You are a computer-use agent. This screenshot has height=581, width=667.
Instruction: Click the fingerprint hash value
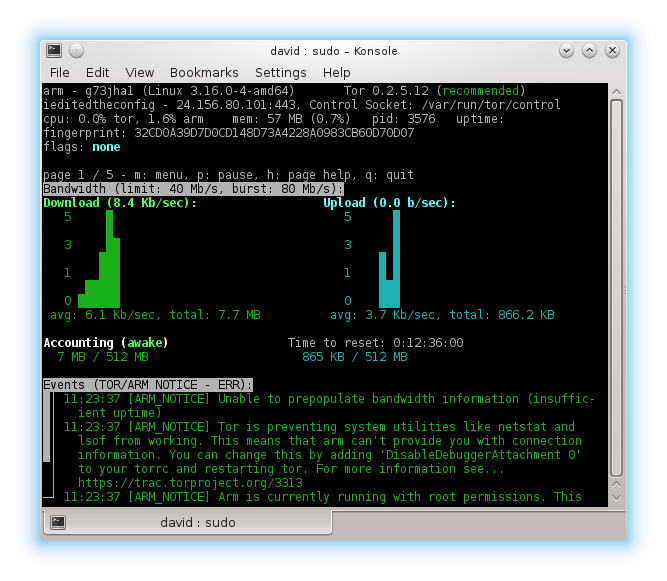274,133
